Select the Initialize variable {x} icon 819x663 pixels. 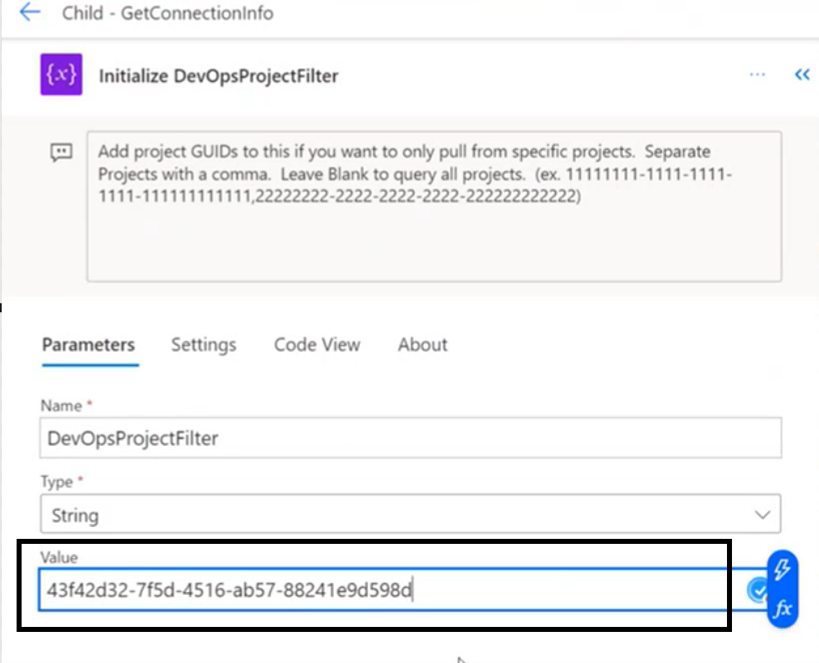click(x=62, y=75)
